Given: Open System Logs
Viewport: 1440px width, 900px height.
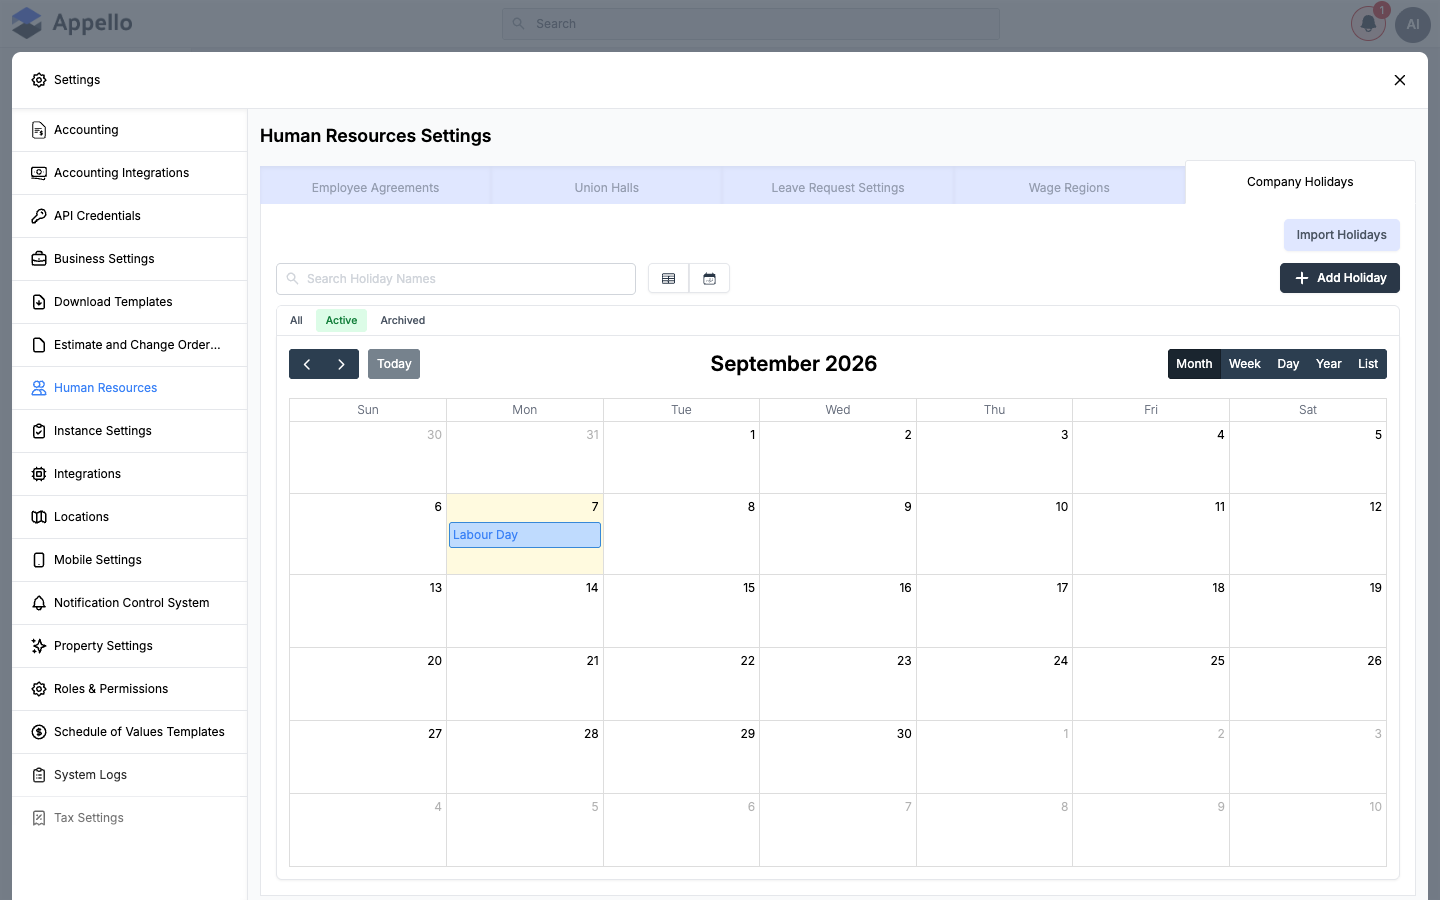Looking at the screenshot, I should [x=129, y=775].
